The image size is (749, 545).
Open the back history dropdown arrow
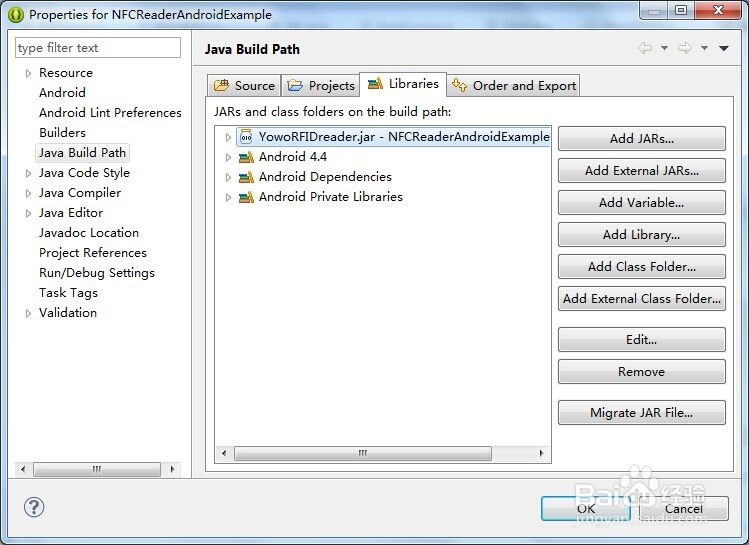coord(664,48)
